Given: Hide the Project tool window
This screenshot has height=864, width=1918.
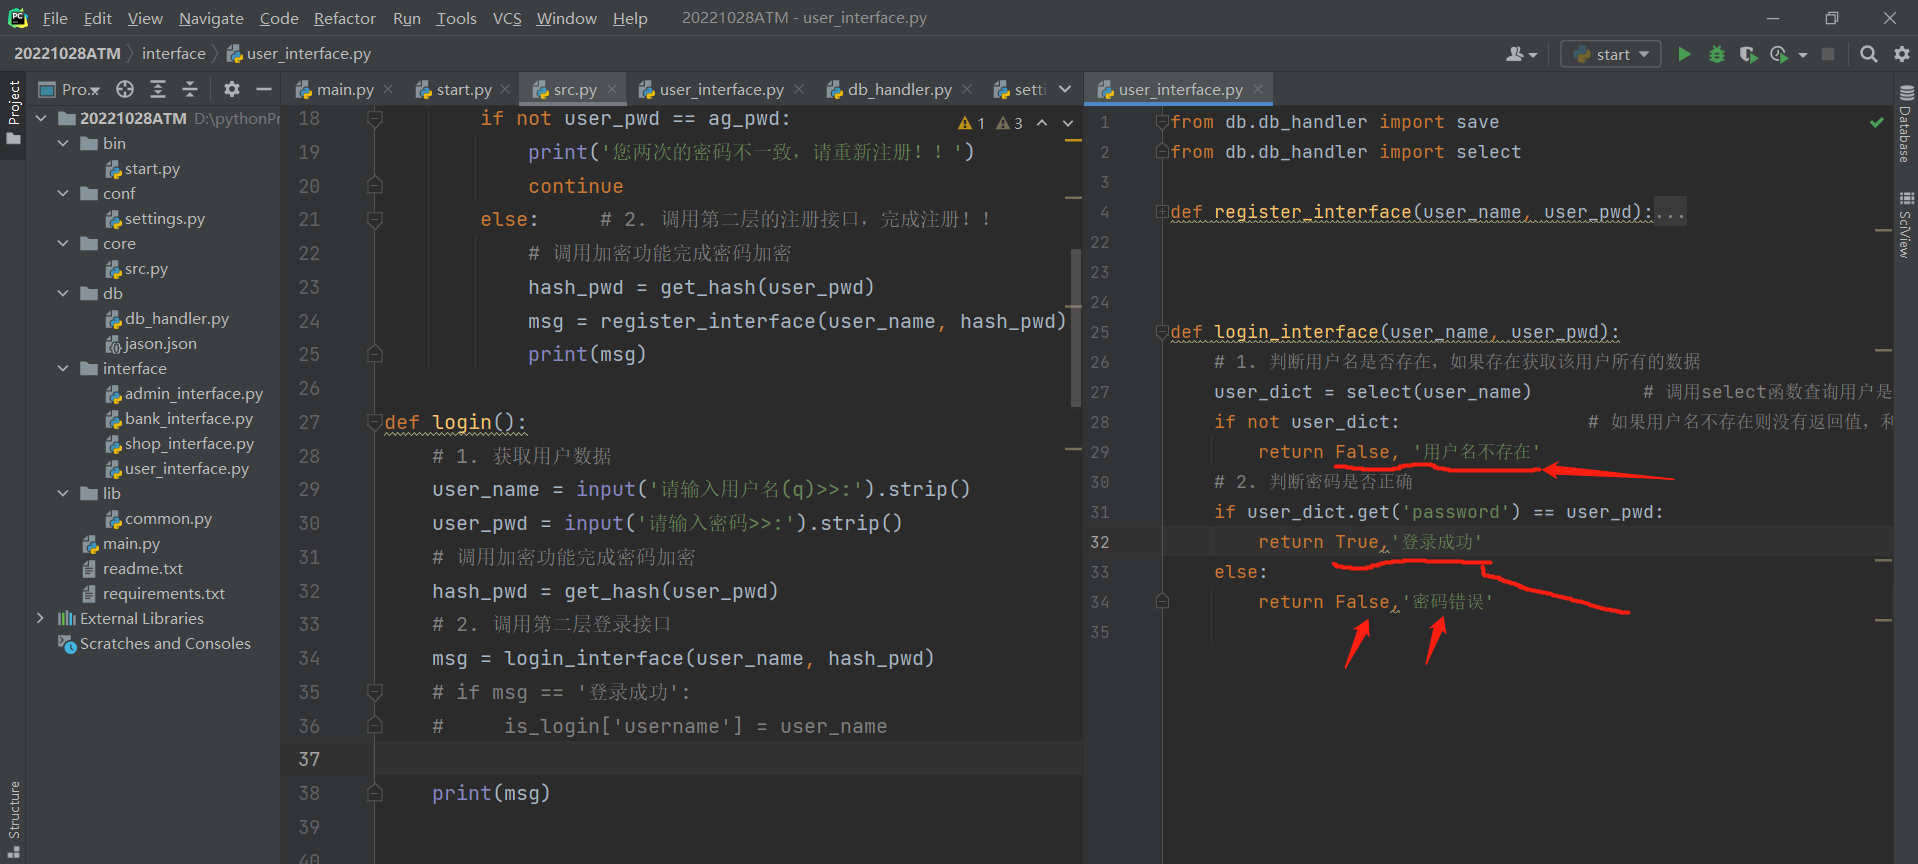Looking at the screenshot, I should (x=264, y=89).
